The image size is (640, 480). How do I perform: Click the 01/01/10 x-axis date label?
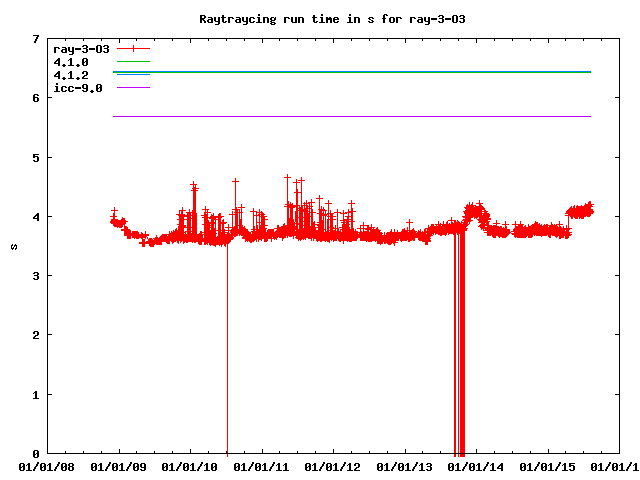click(x=190, y=466)
